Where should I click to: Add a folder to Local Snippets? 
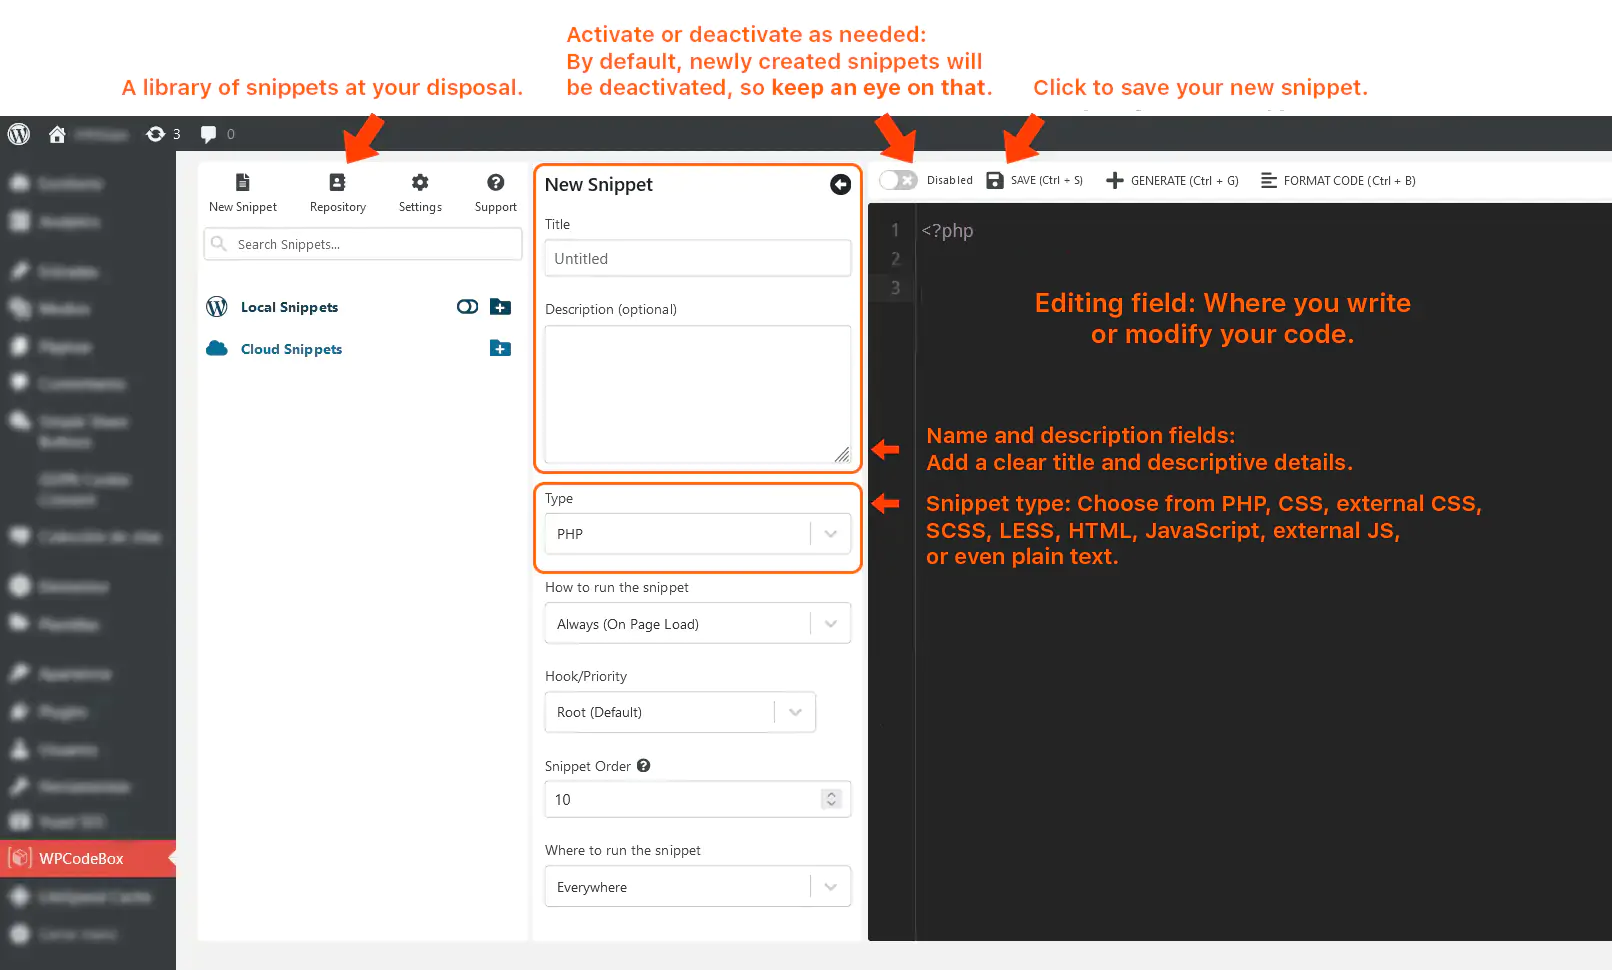coord(501,307)
